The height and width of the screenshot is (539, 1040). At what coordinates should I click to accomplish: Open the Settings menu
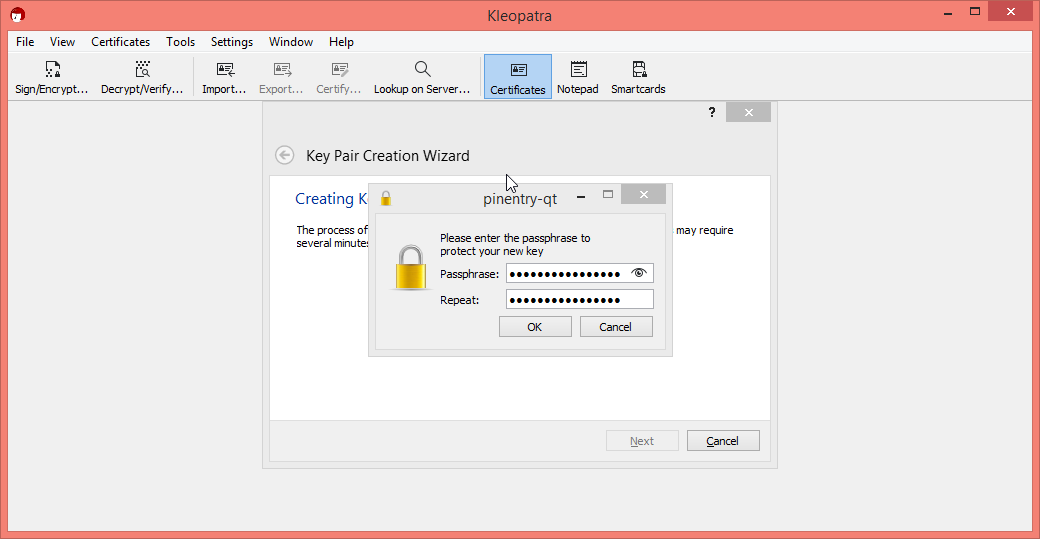pos(231,42)
